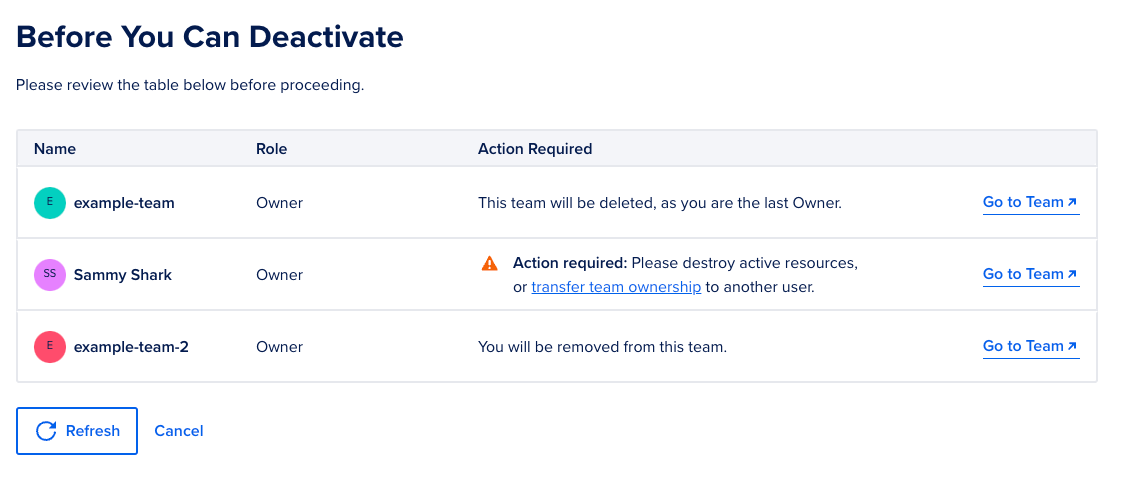Click the Role column header
The width and height of the screenshot is (1123, 483).
(x=271, y=149)
